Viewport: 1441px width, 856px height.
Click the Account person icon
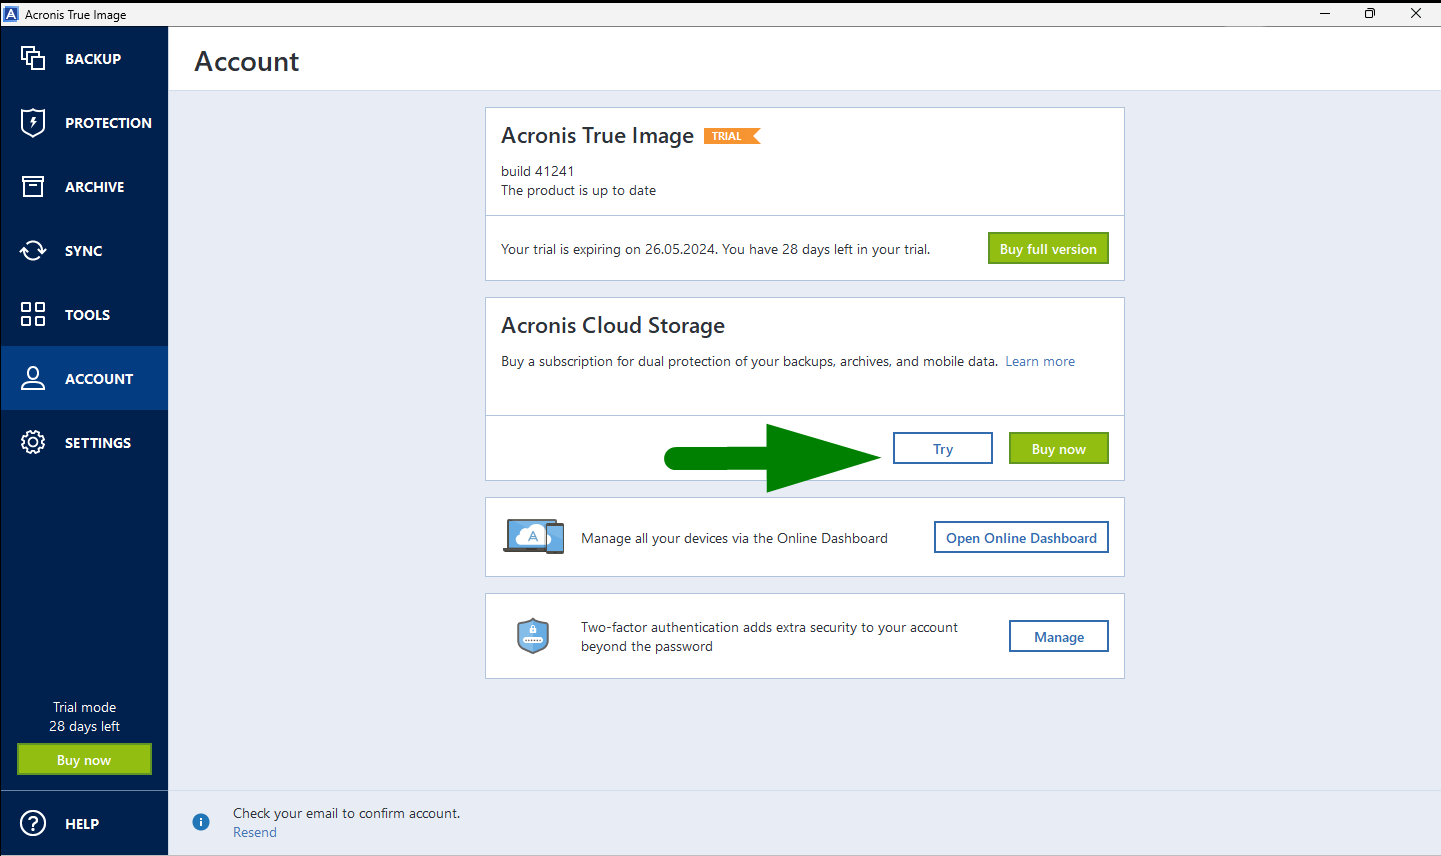coord(33,378)
